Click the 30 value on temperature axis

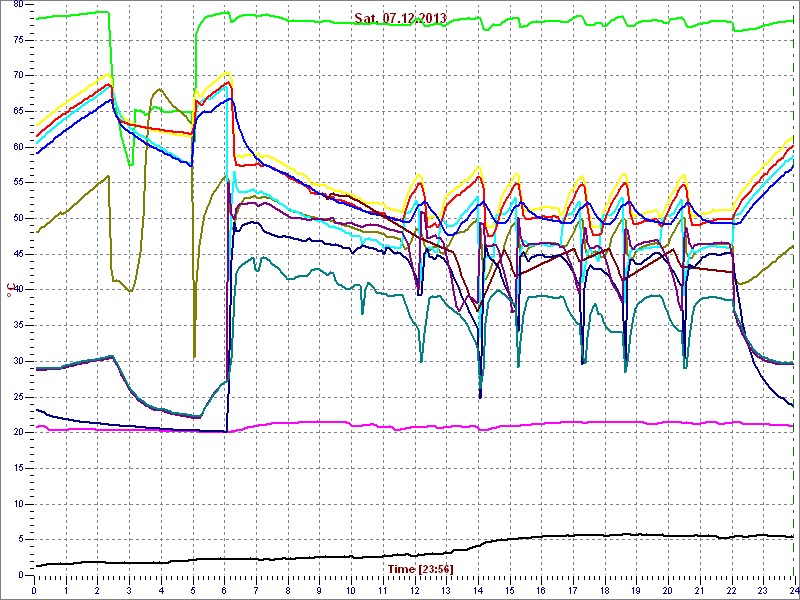(18, 361)
